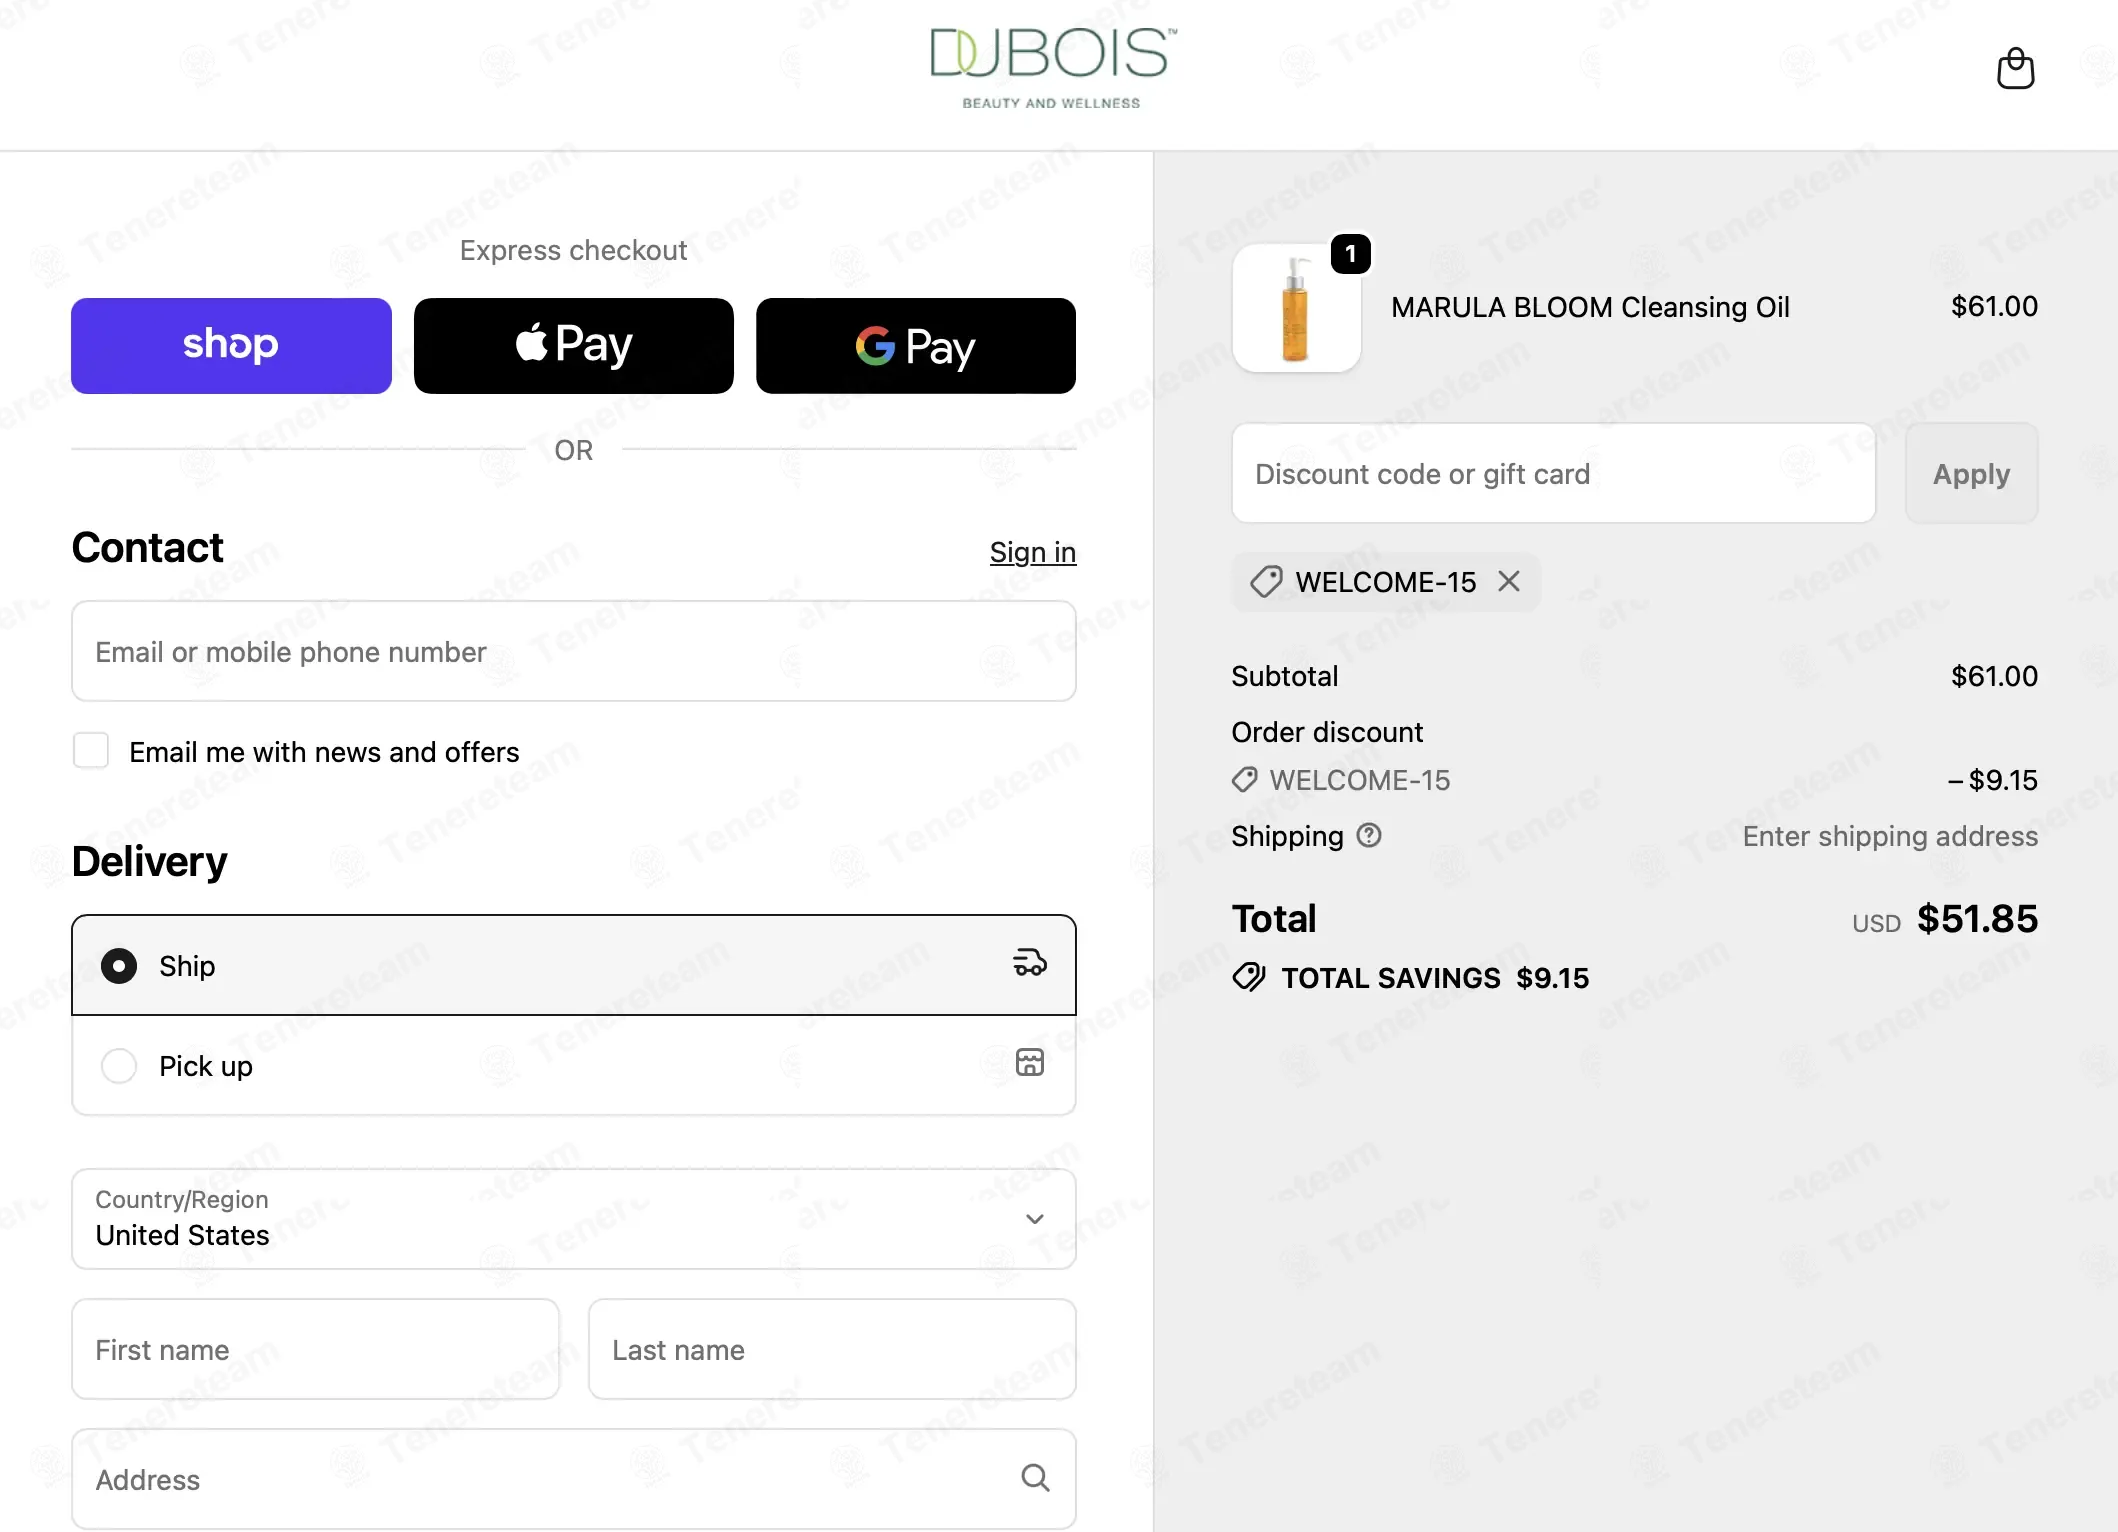Click the Apply discount button
The image size is (2118, 1532).
click(1971, 473)
